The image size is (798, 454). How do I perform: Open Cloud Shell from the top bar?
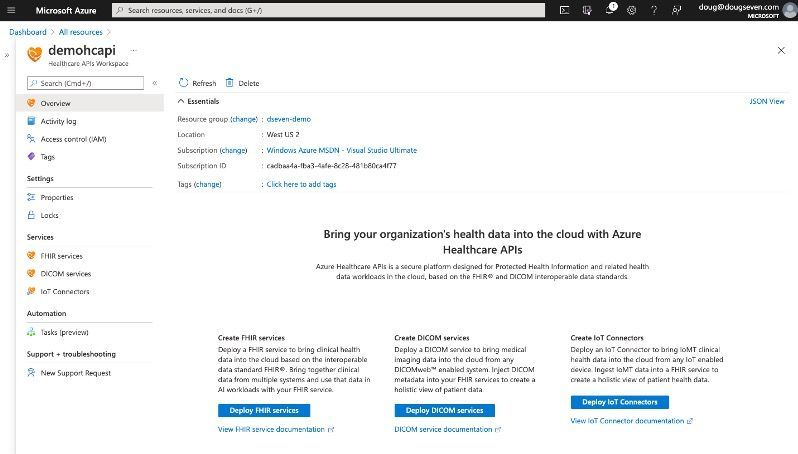coord(564,10)
